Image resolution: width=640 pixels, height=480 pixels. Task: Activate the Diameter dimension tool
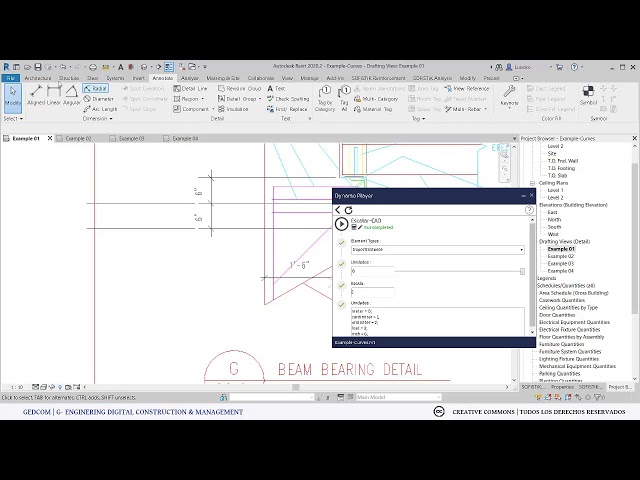(x=98, y=99)
